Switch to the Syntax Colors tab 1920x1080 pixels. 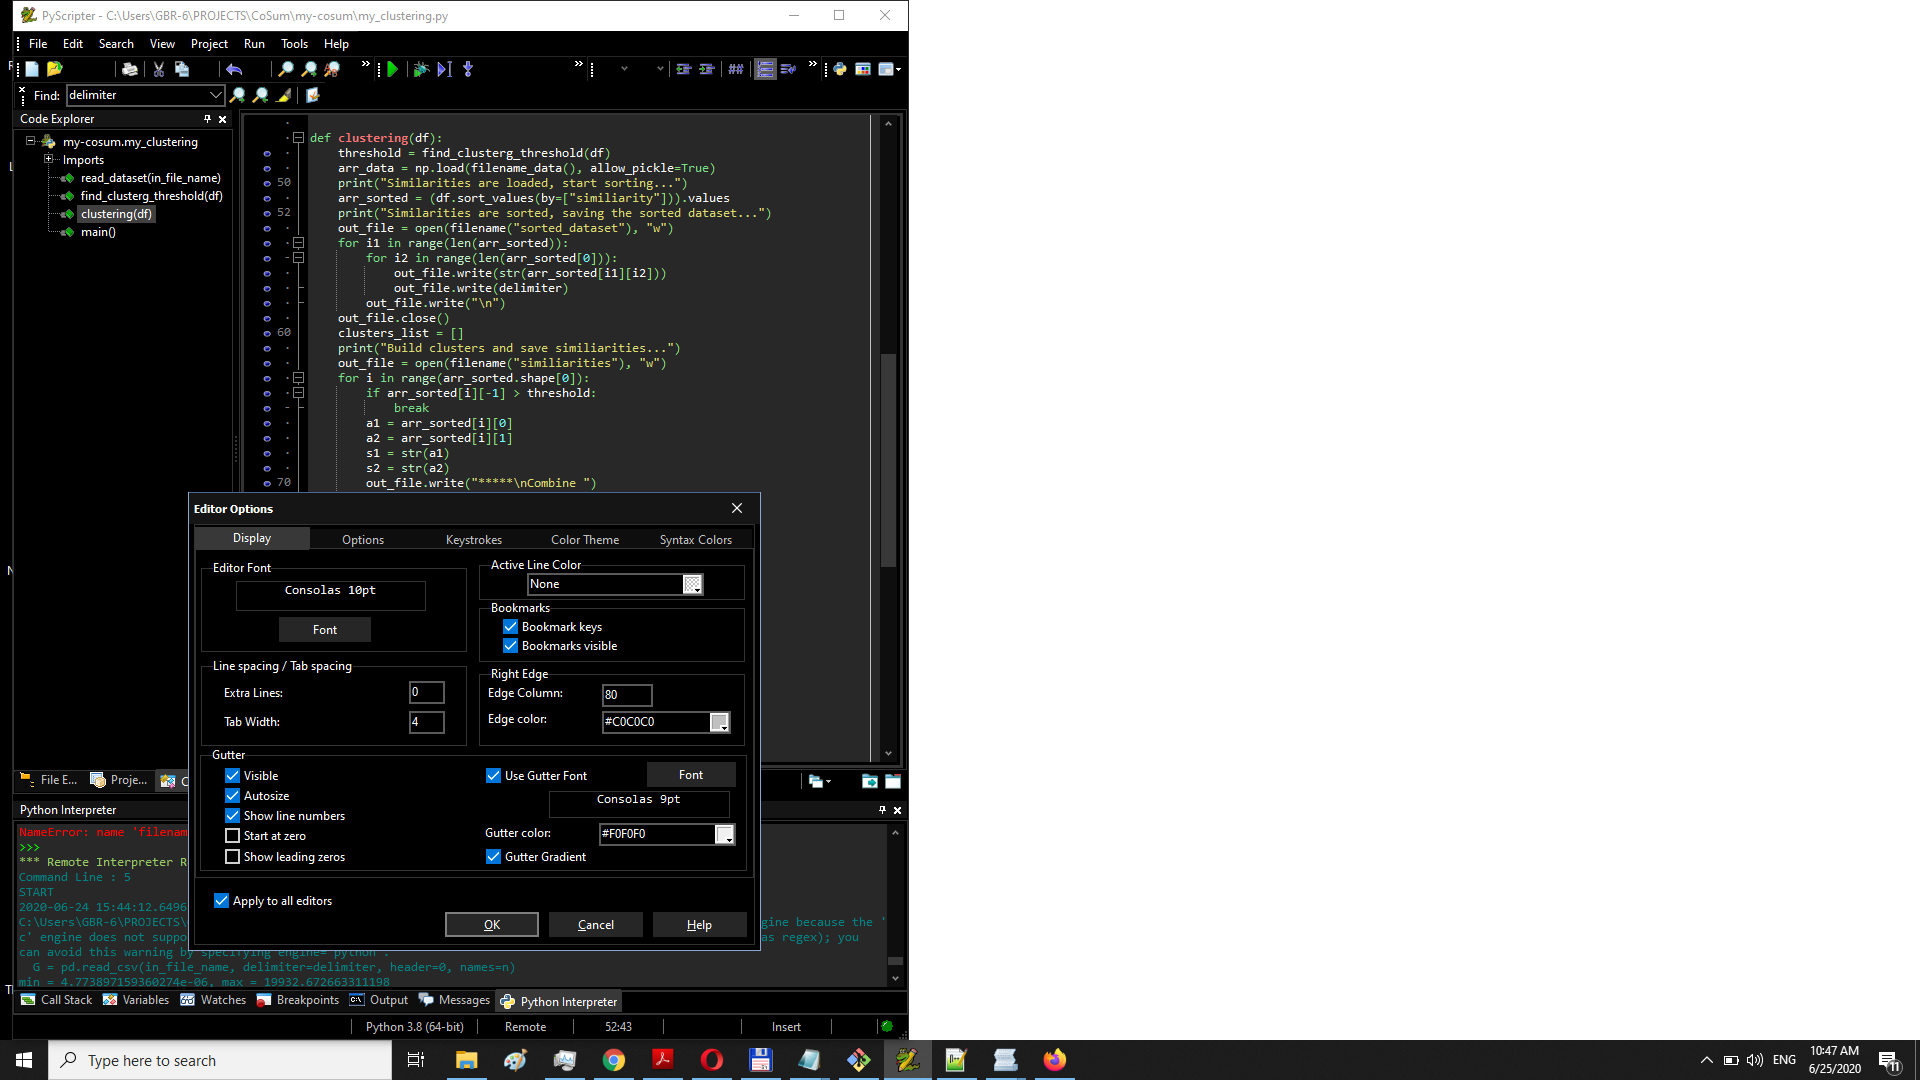tap(695, 539)
